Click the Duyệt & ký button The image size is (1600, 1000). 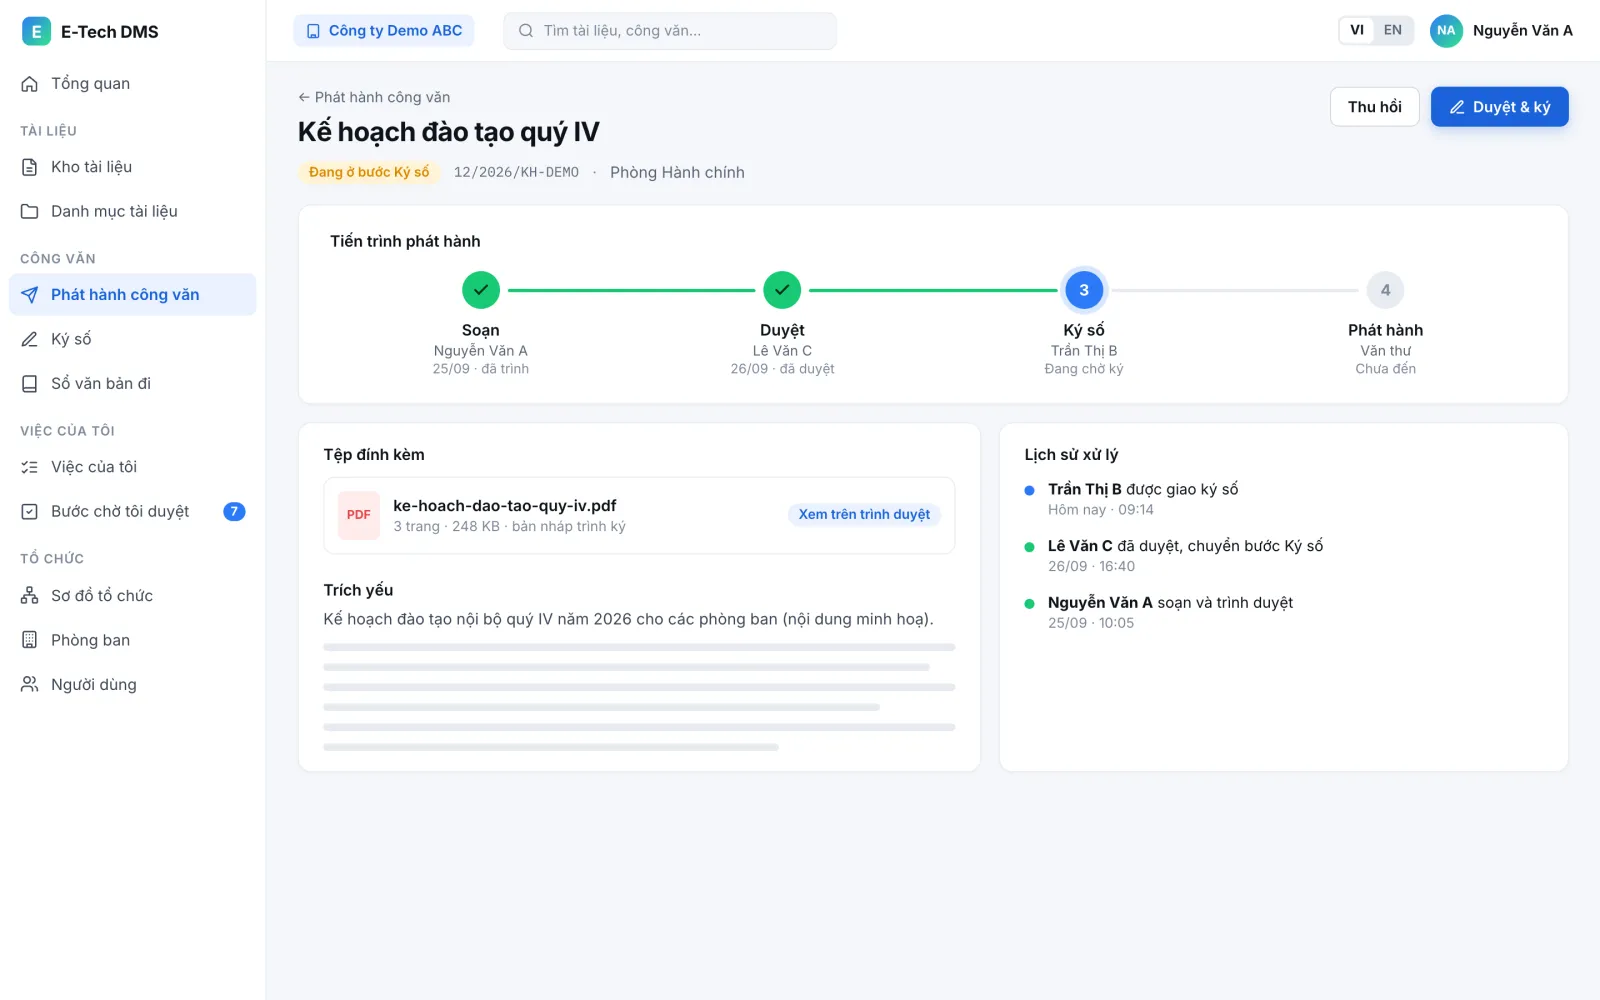[x=1500, y=107]
